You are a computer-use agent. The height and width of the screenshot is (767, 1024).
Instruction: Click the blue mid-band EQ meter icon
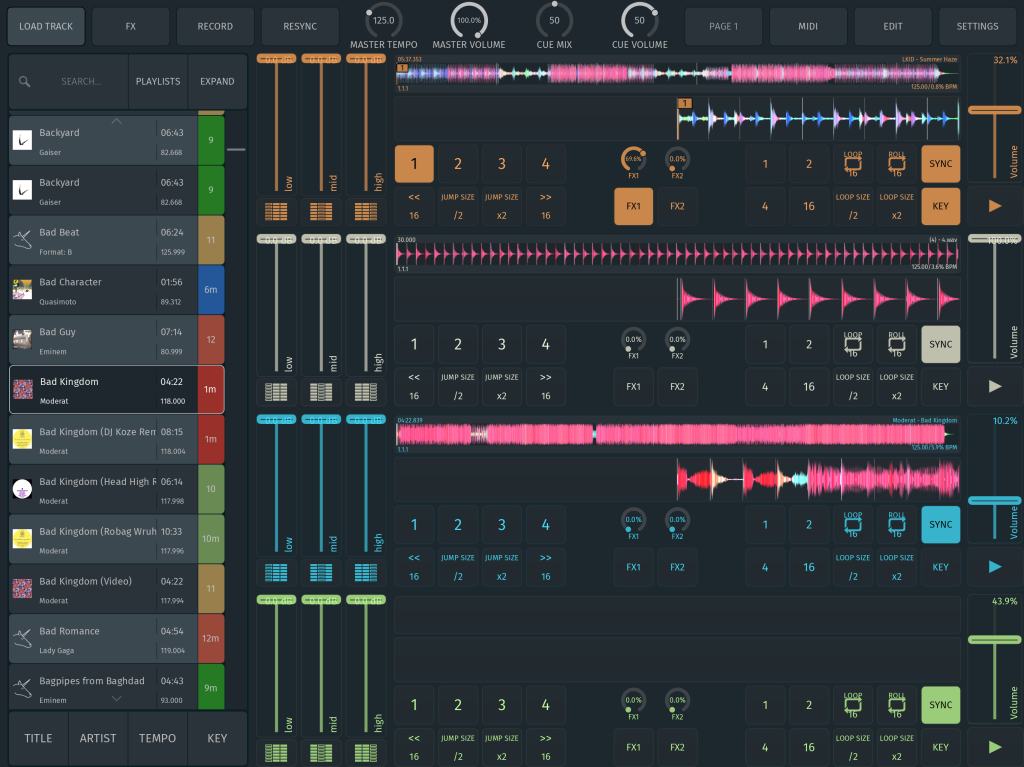pos(321,571)
